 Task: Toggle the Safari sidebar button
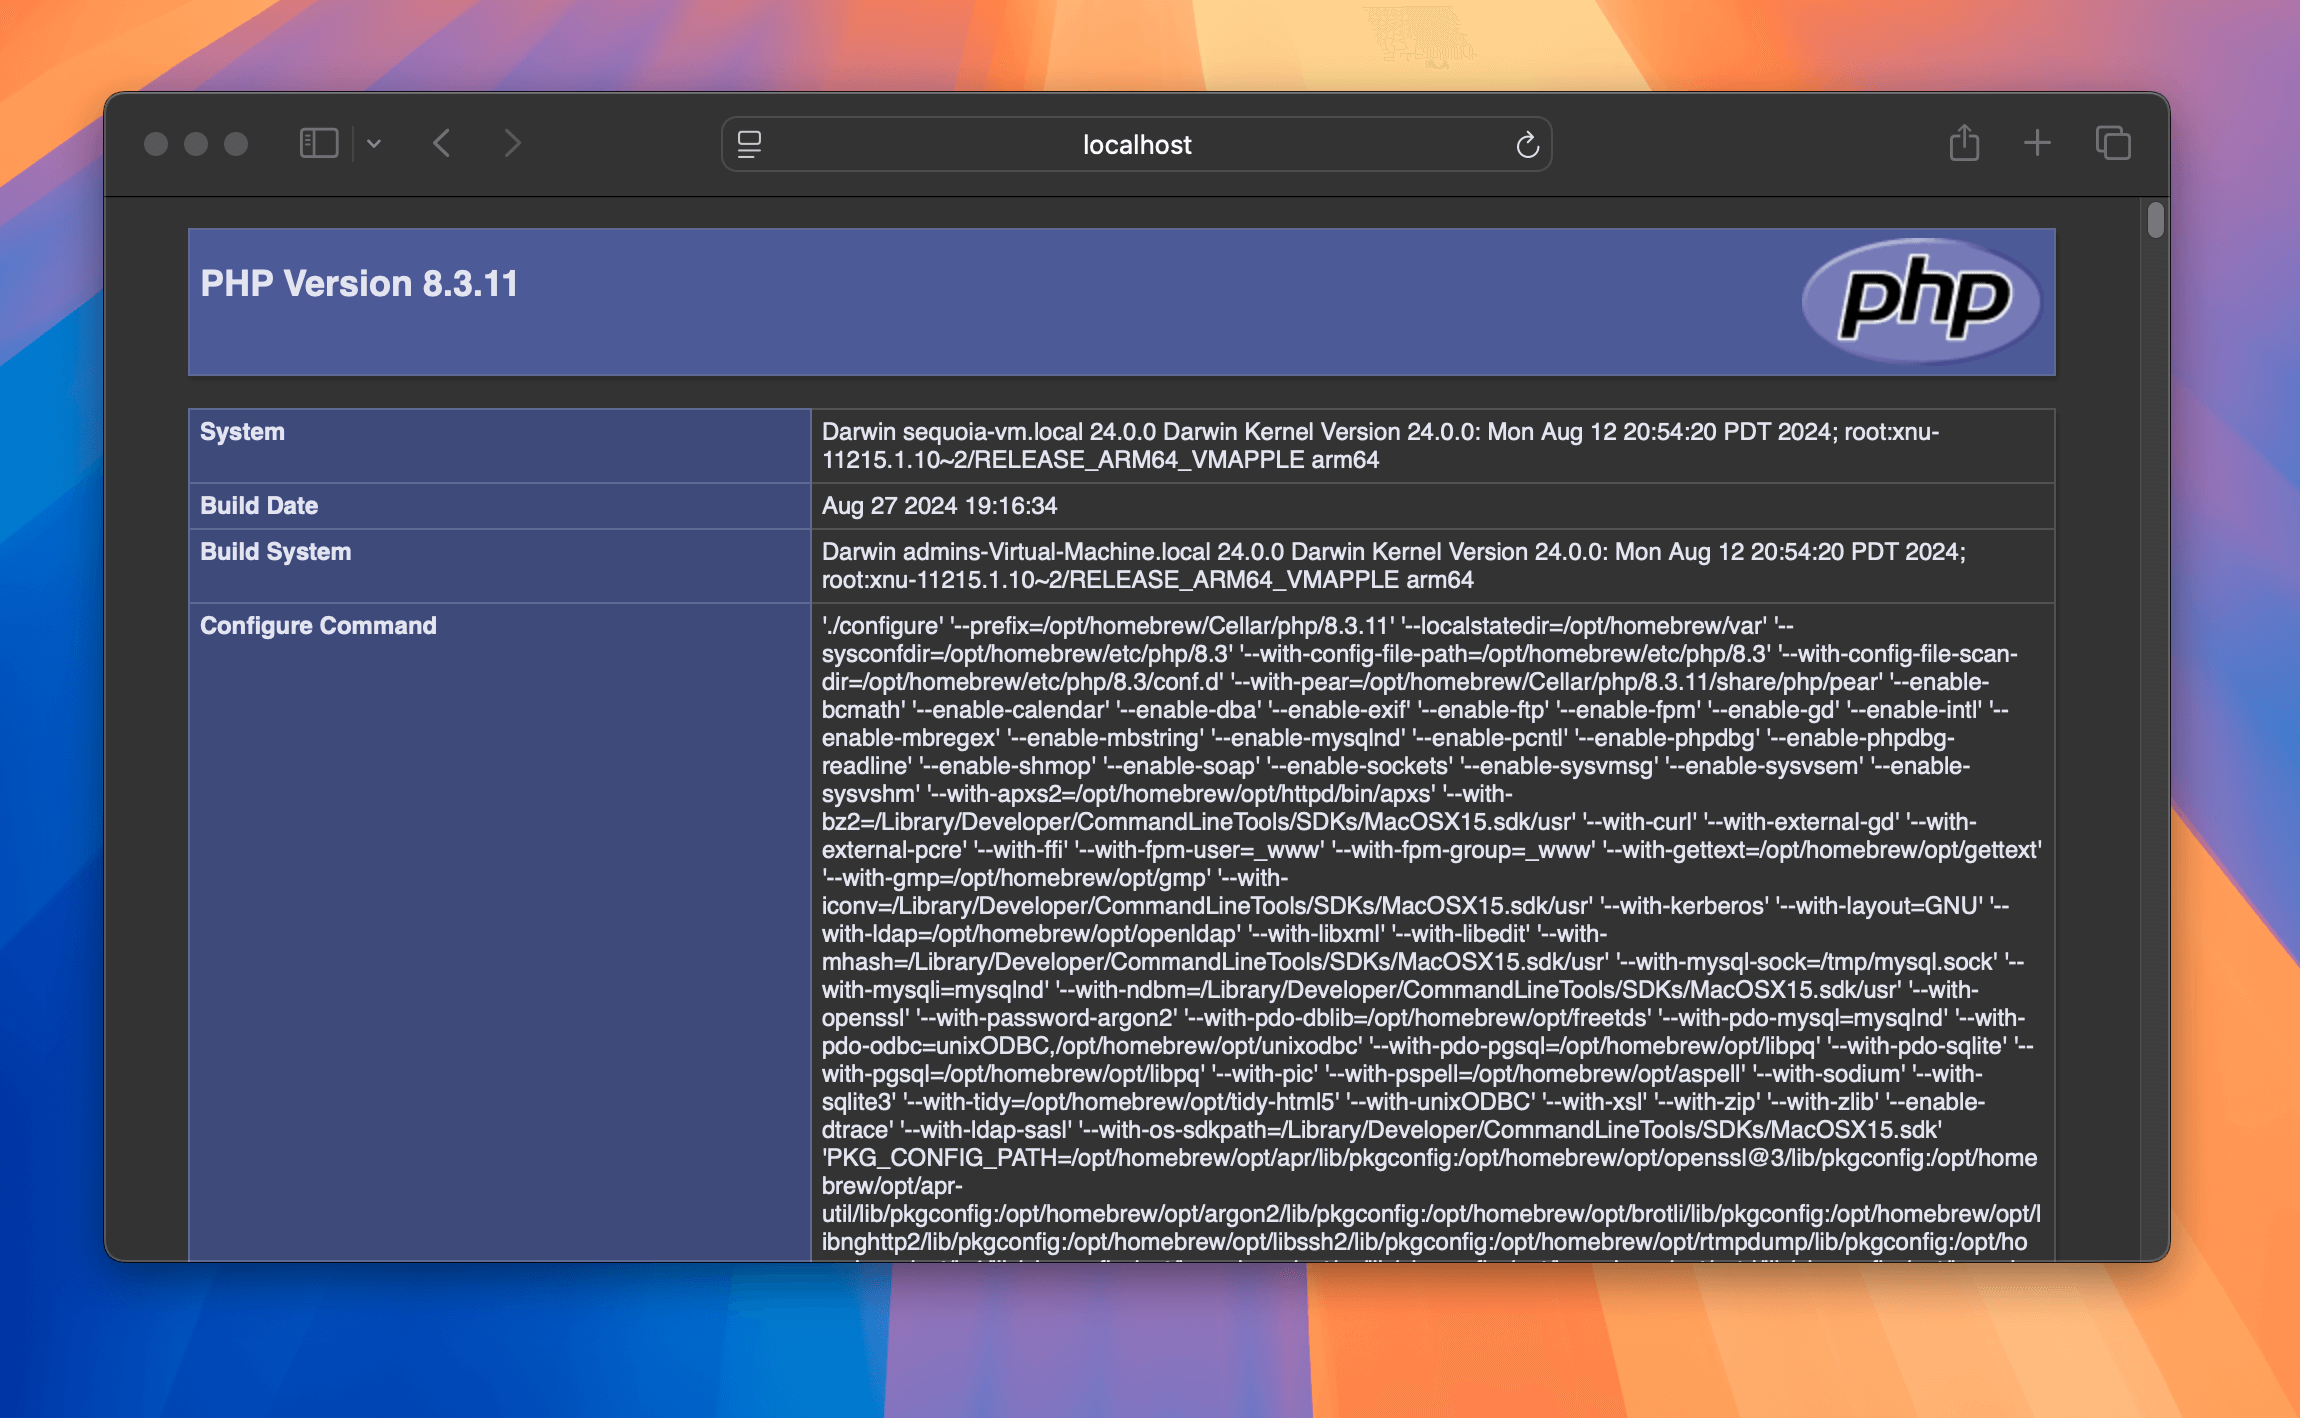[x=318, y=144]
